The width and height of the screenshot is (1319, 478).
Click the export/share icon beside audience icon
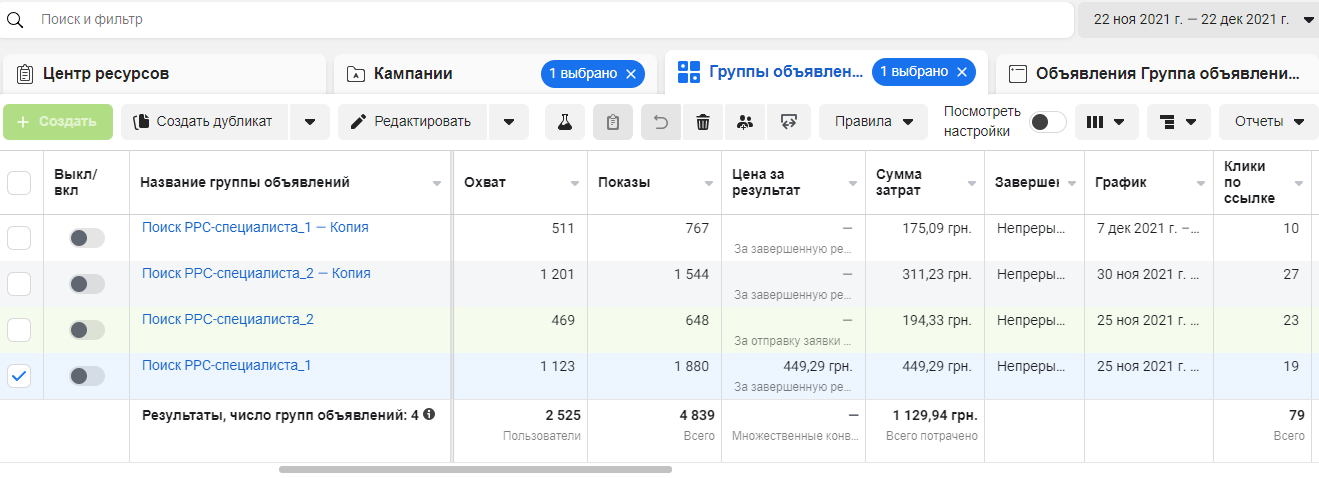(789, 122)
